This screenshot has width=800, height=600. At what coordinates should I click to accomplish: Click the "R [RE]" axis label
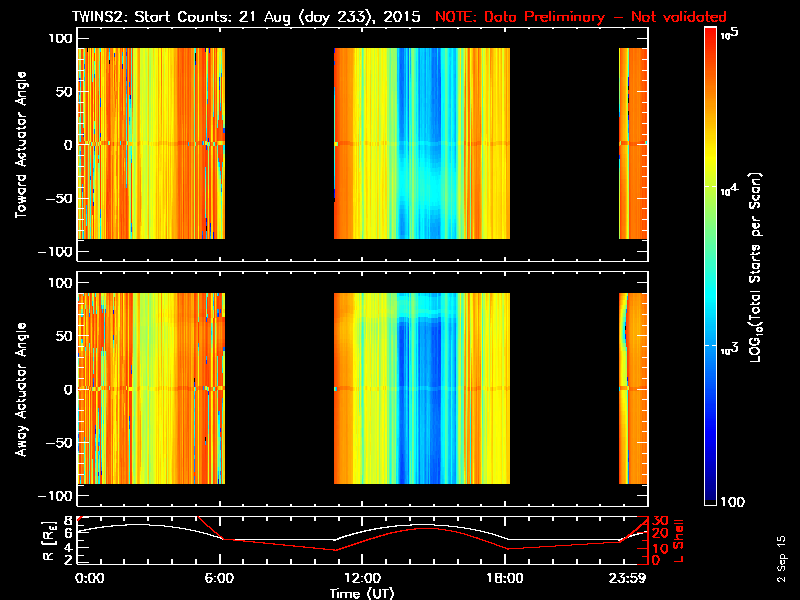[49, 542]
